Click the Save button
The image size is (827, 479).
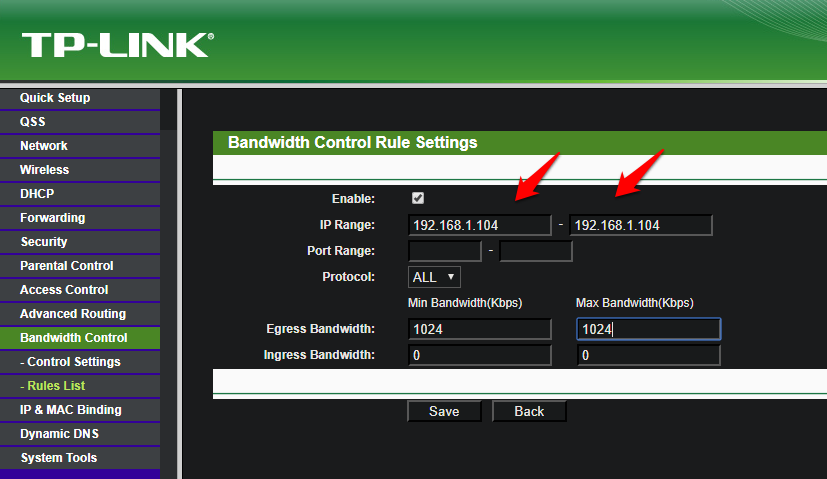(444, 411)
